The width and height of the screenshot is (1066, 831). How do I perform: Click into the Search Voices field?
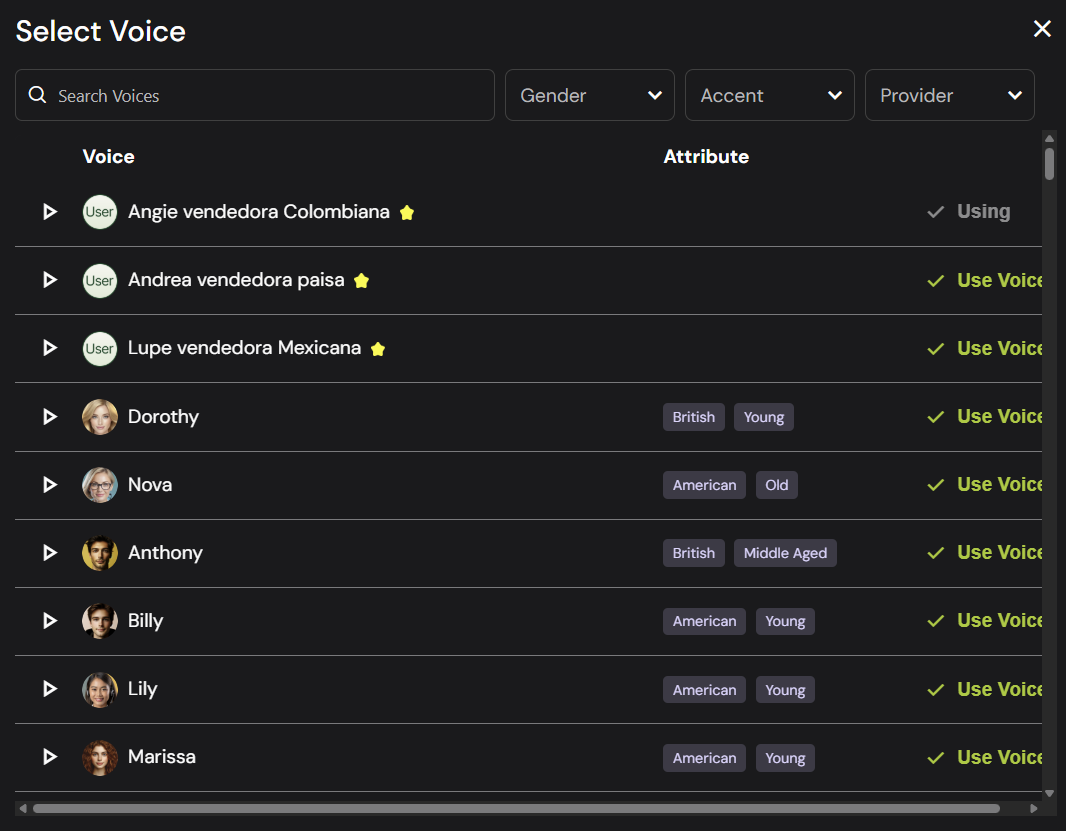pyautogui.click(x=270, y=95)
